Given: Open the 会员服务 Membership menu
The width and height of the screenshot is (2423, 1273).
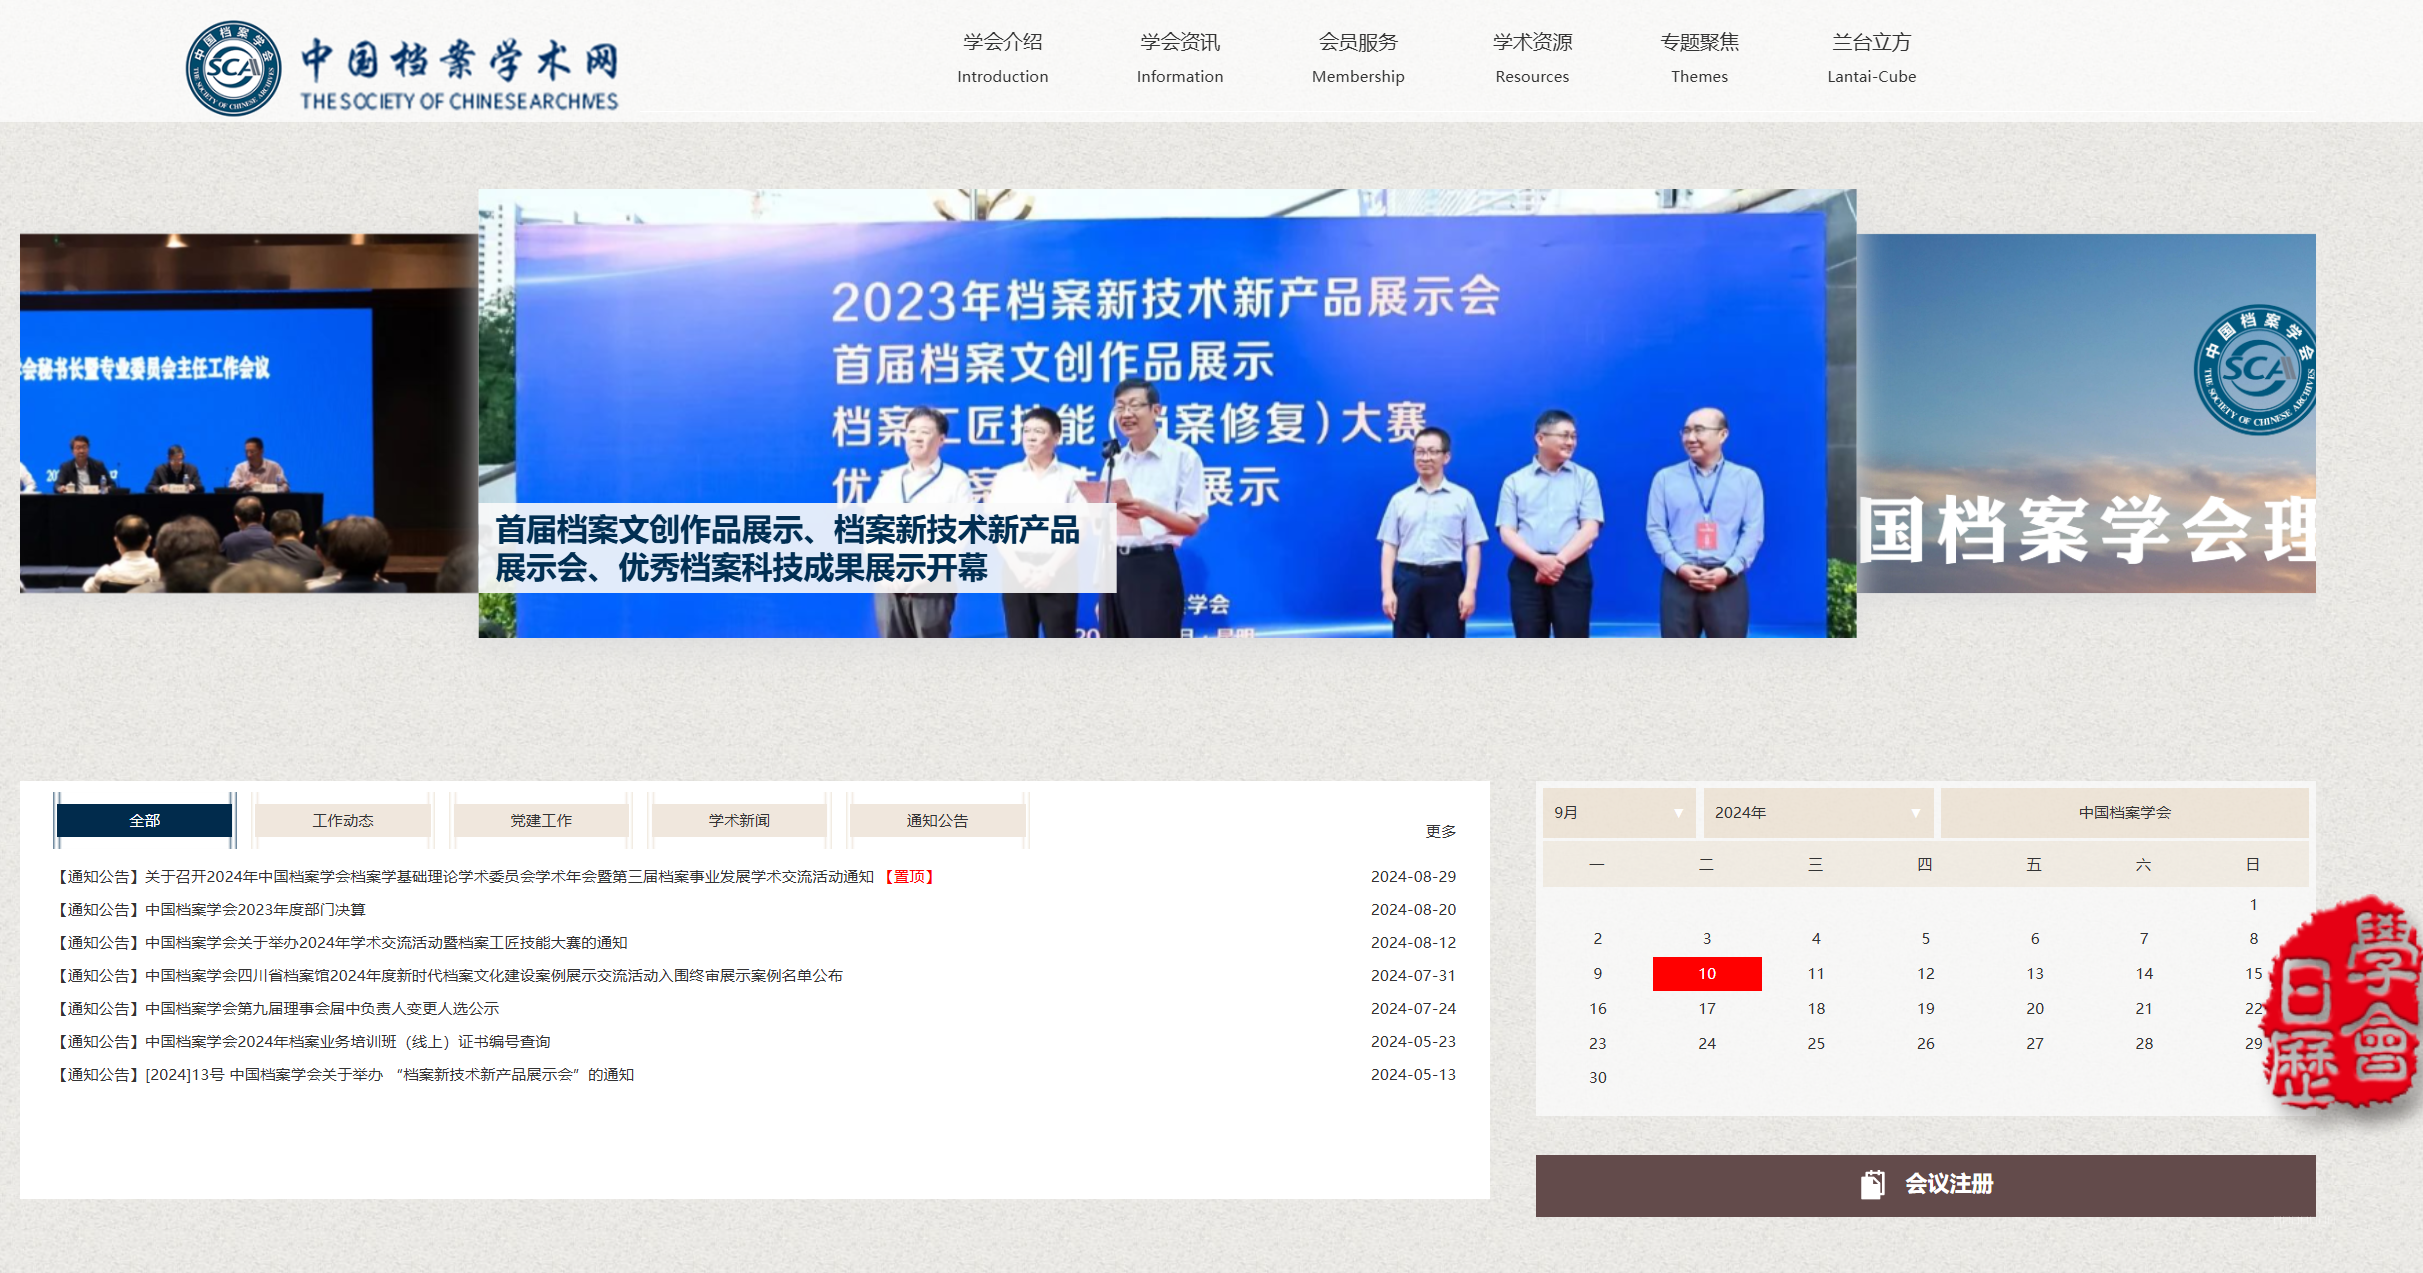Looking at the screenshot, I should click(x=1358, y=58).
